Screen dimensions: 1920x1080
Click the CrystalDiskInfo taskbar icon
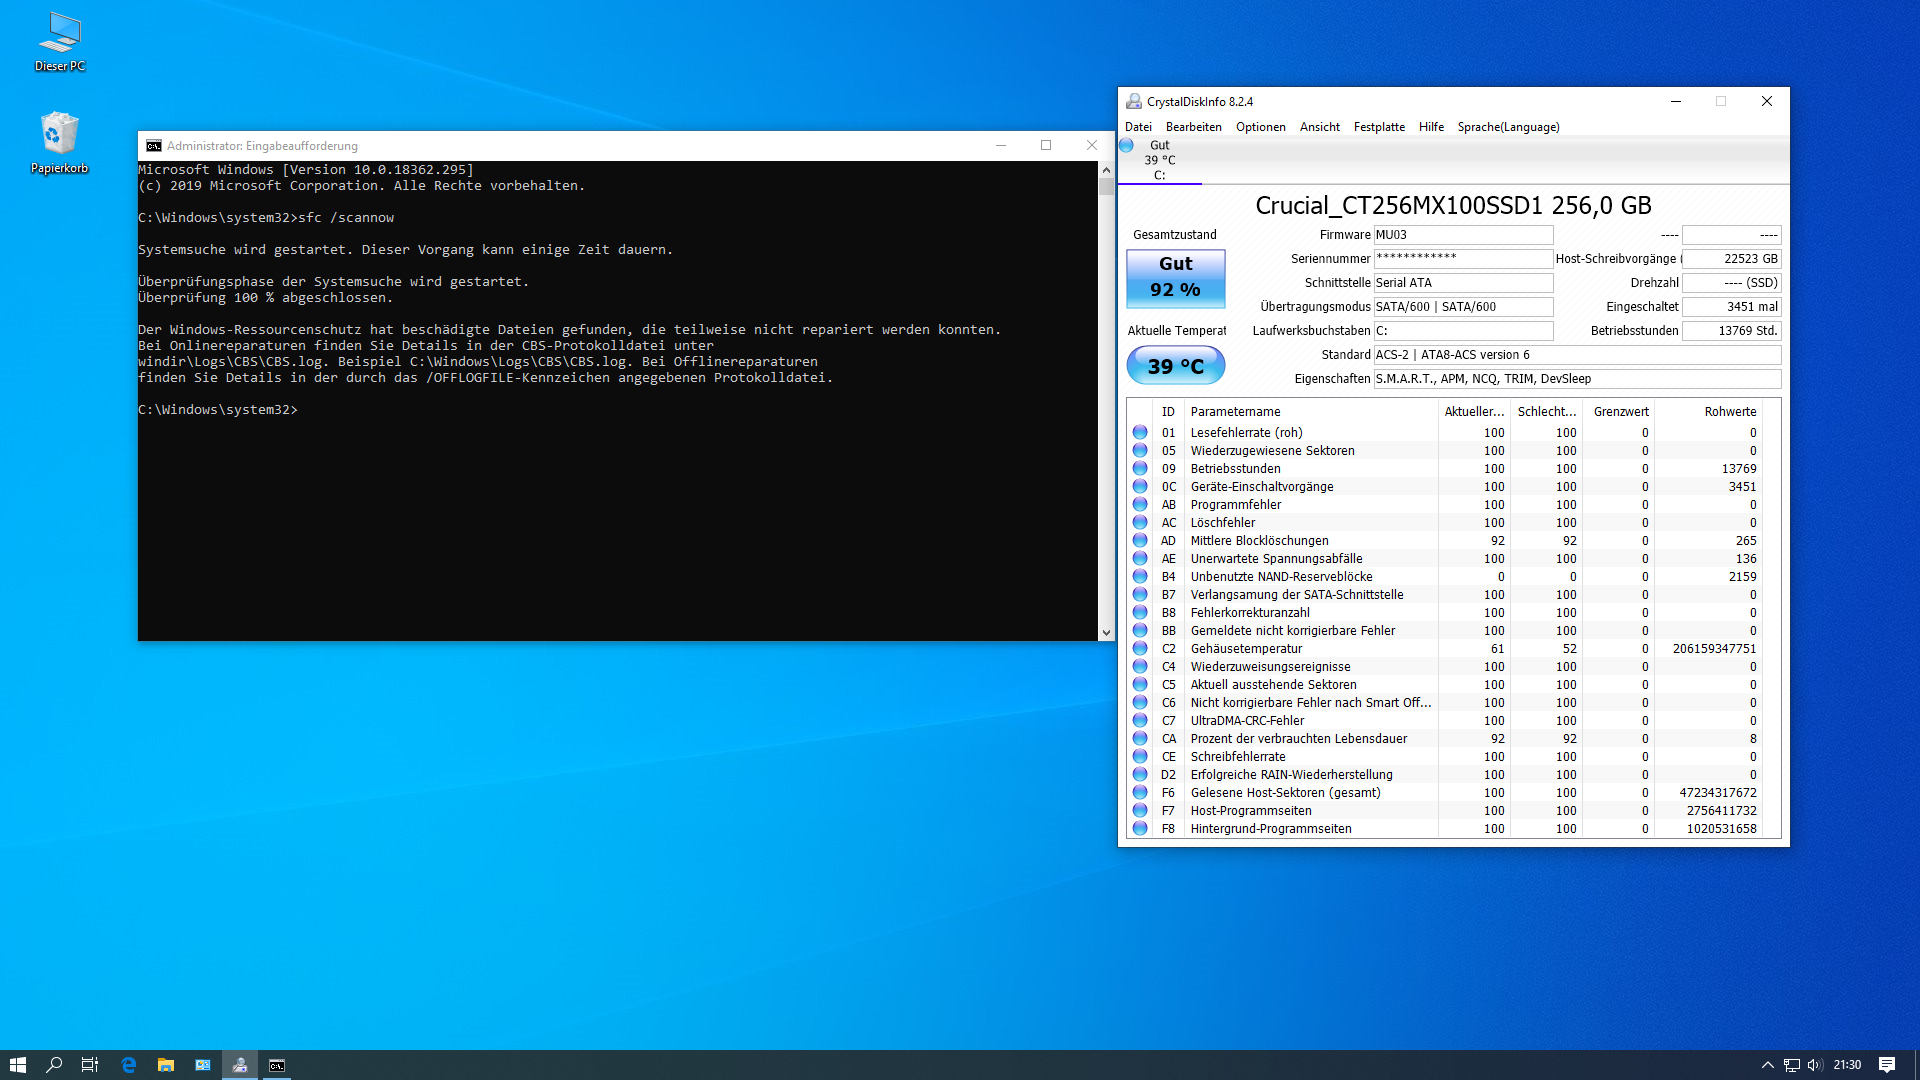click(x=240, y=1065)
